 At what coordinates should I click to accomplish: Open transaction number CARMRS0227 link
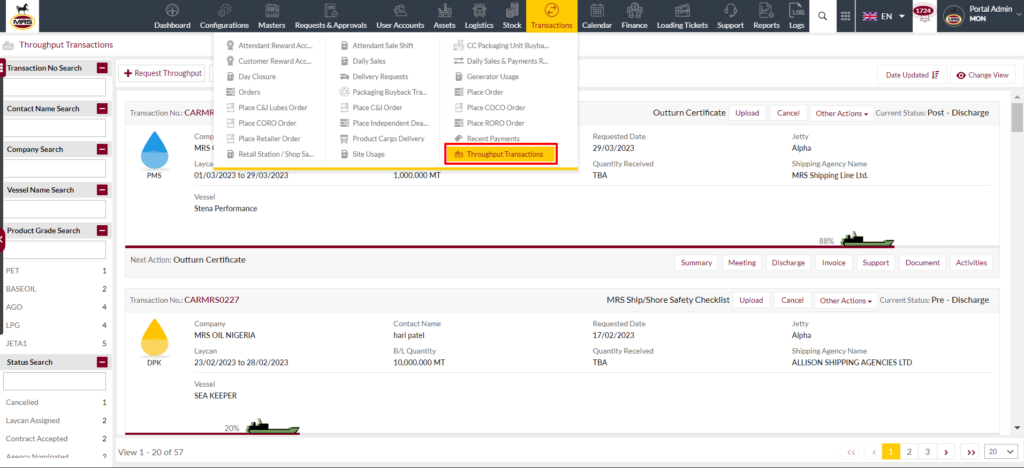coord(212,300)
